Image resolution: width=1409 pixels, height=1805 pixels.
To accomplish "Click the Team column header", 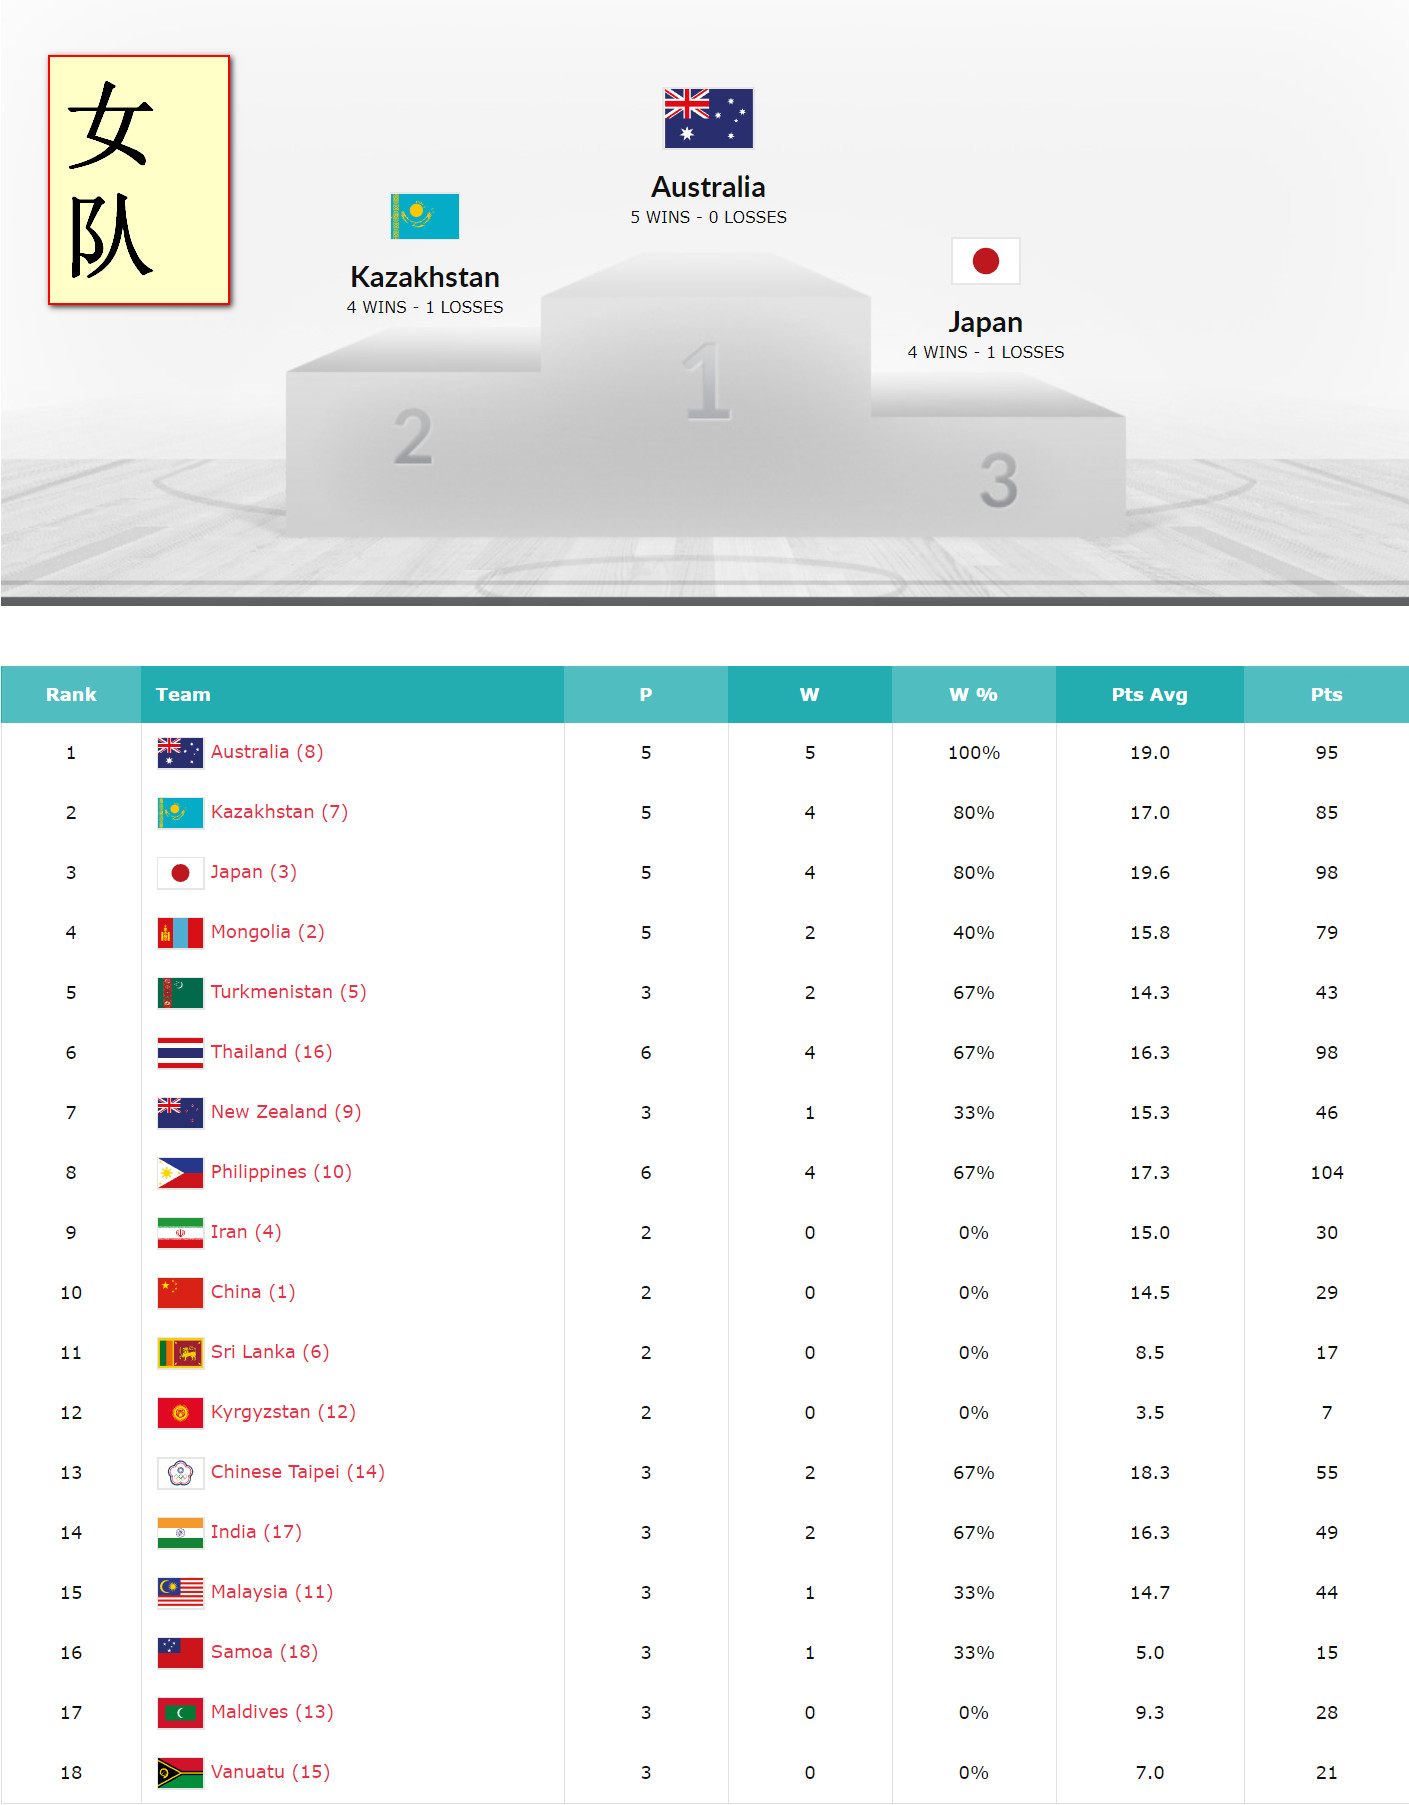I will coord(353,695).
